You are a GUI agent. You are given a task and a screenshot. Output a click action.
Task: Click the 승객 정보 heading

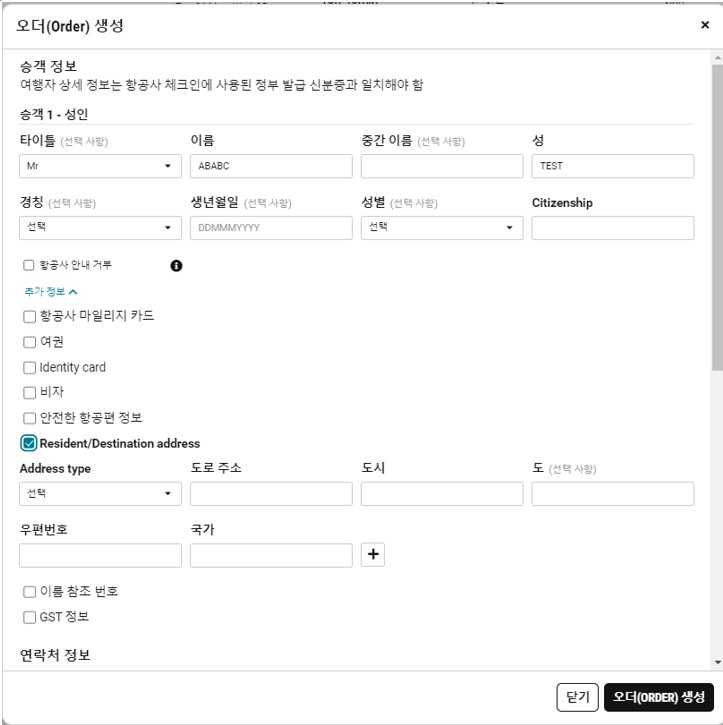click(48, 66)
